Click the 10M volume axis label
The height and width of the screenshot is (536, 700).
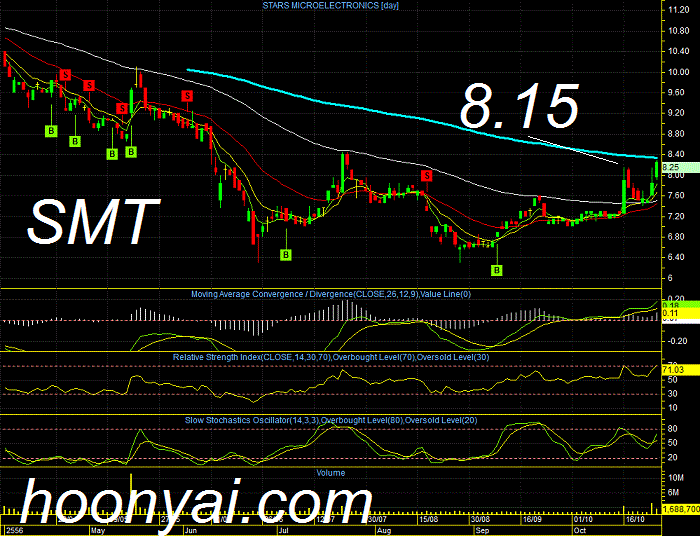pyautogui.click(x=676, y=478)
